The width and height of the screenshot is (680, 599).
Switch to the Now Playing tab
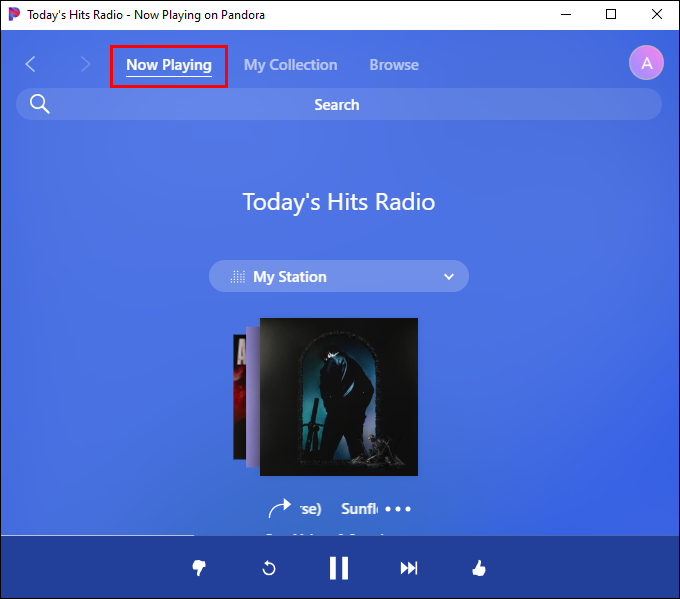tap(169, 65)
